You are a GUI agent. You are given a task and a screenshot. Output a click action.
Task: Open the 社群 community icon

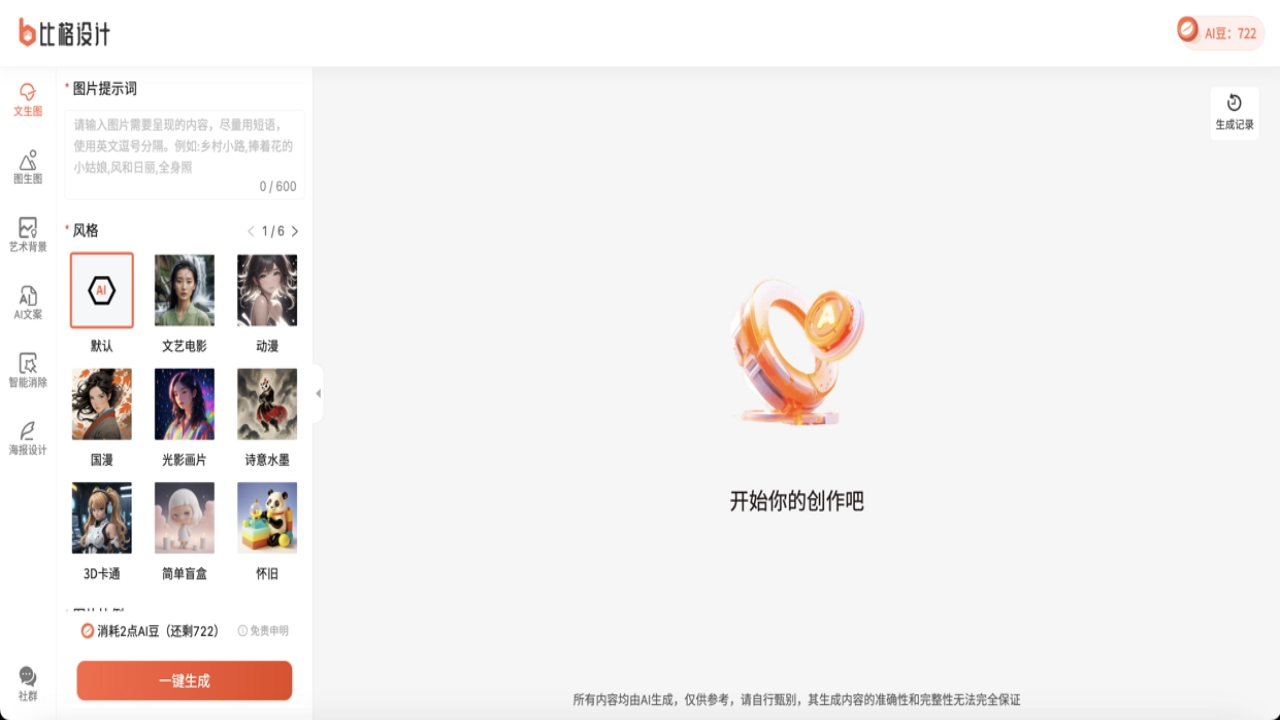point(26,682)
